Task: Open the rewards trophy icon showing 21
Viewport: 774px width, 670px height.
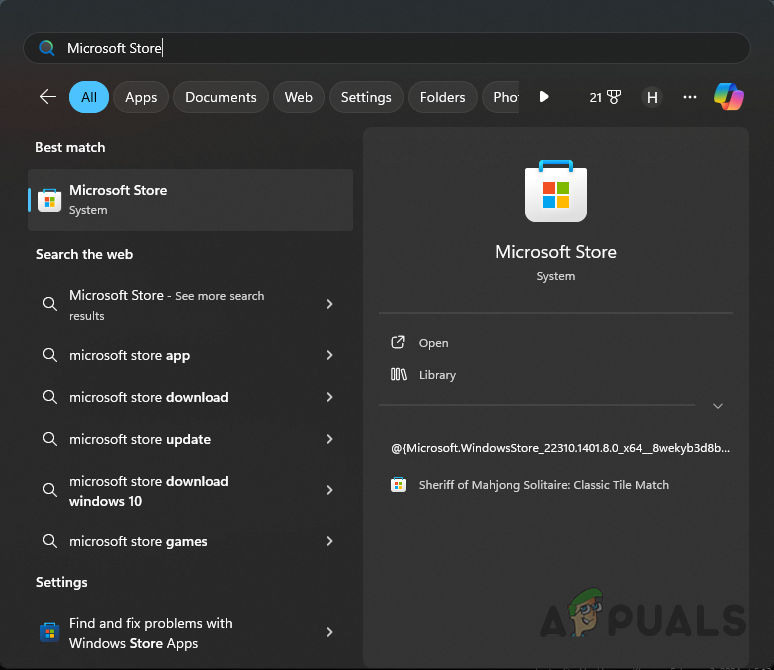Action: point(605,97)
